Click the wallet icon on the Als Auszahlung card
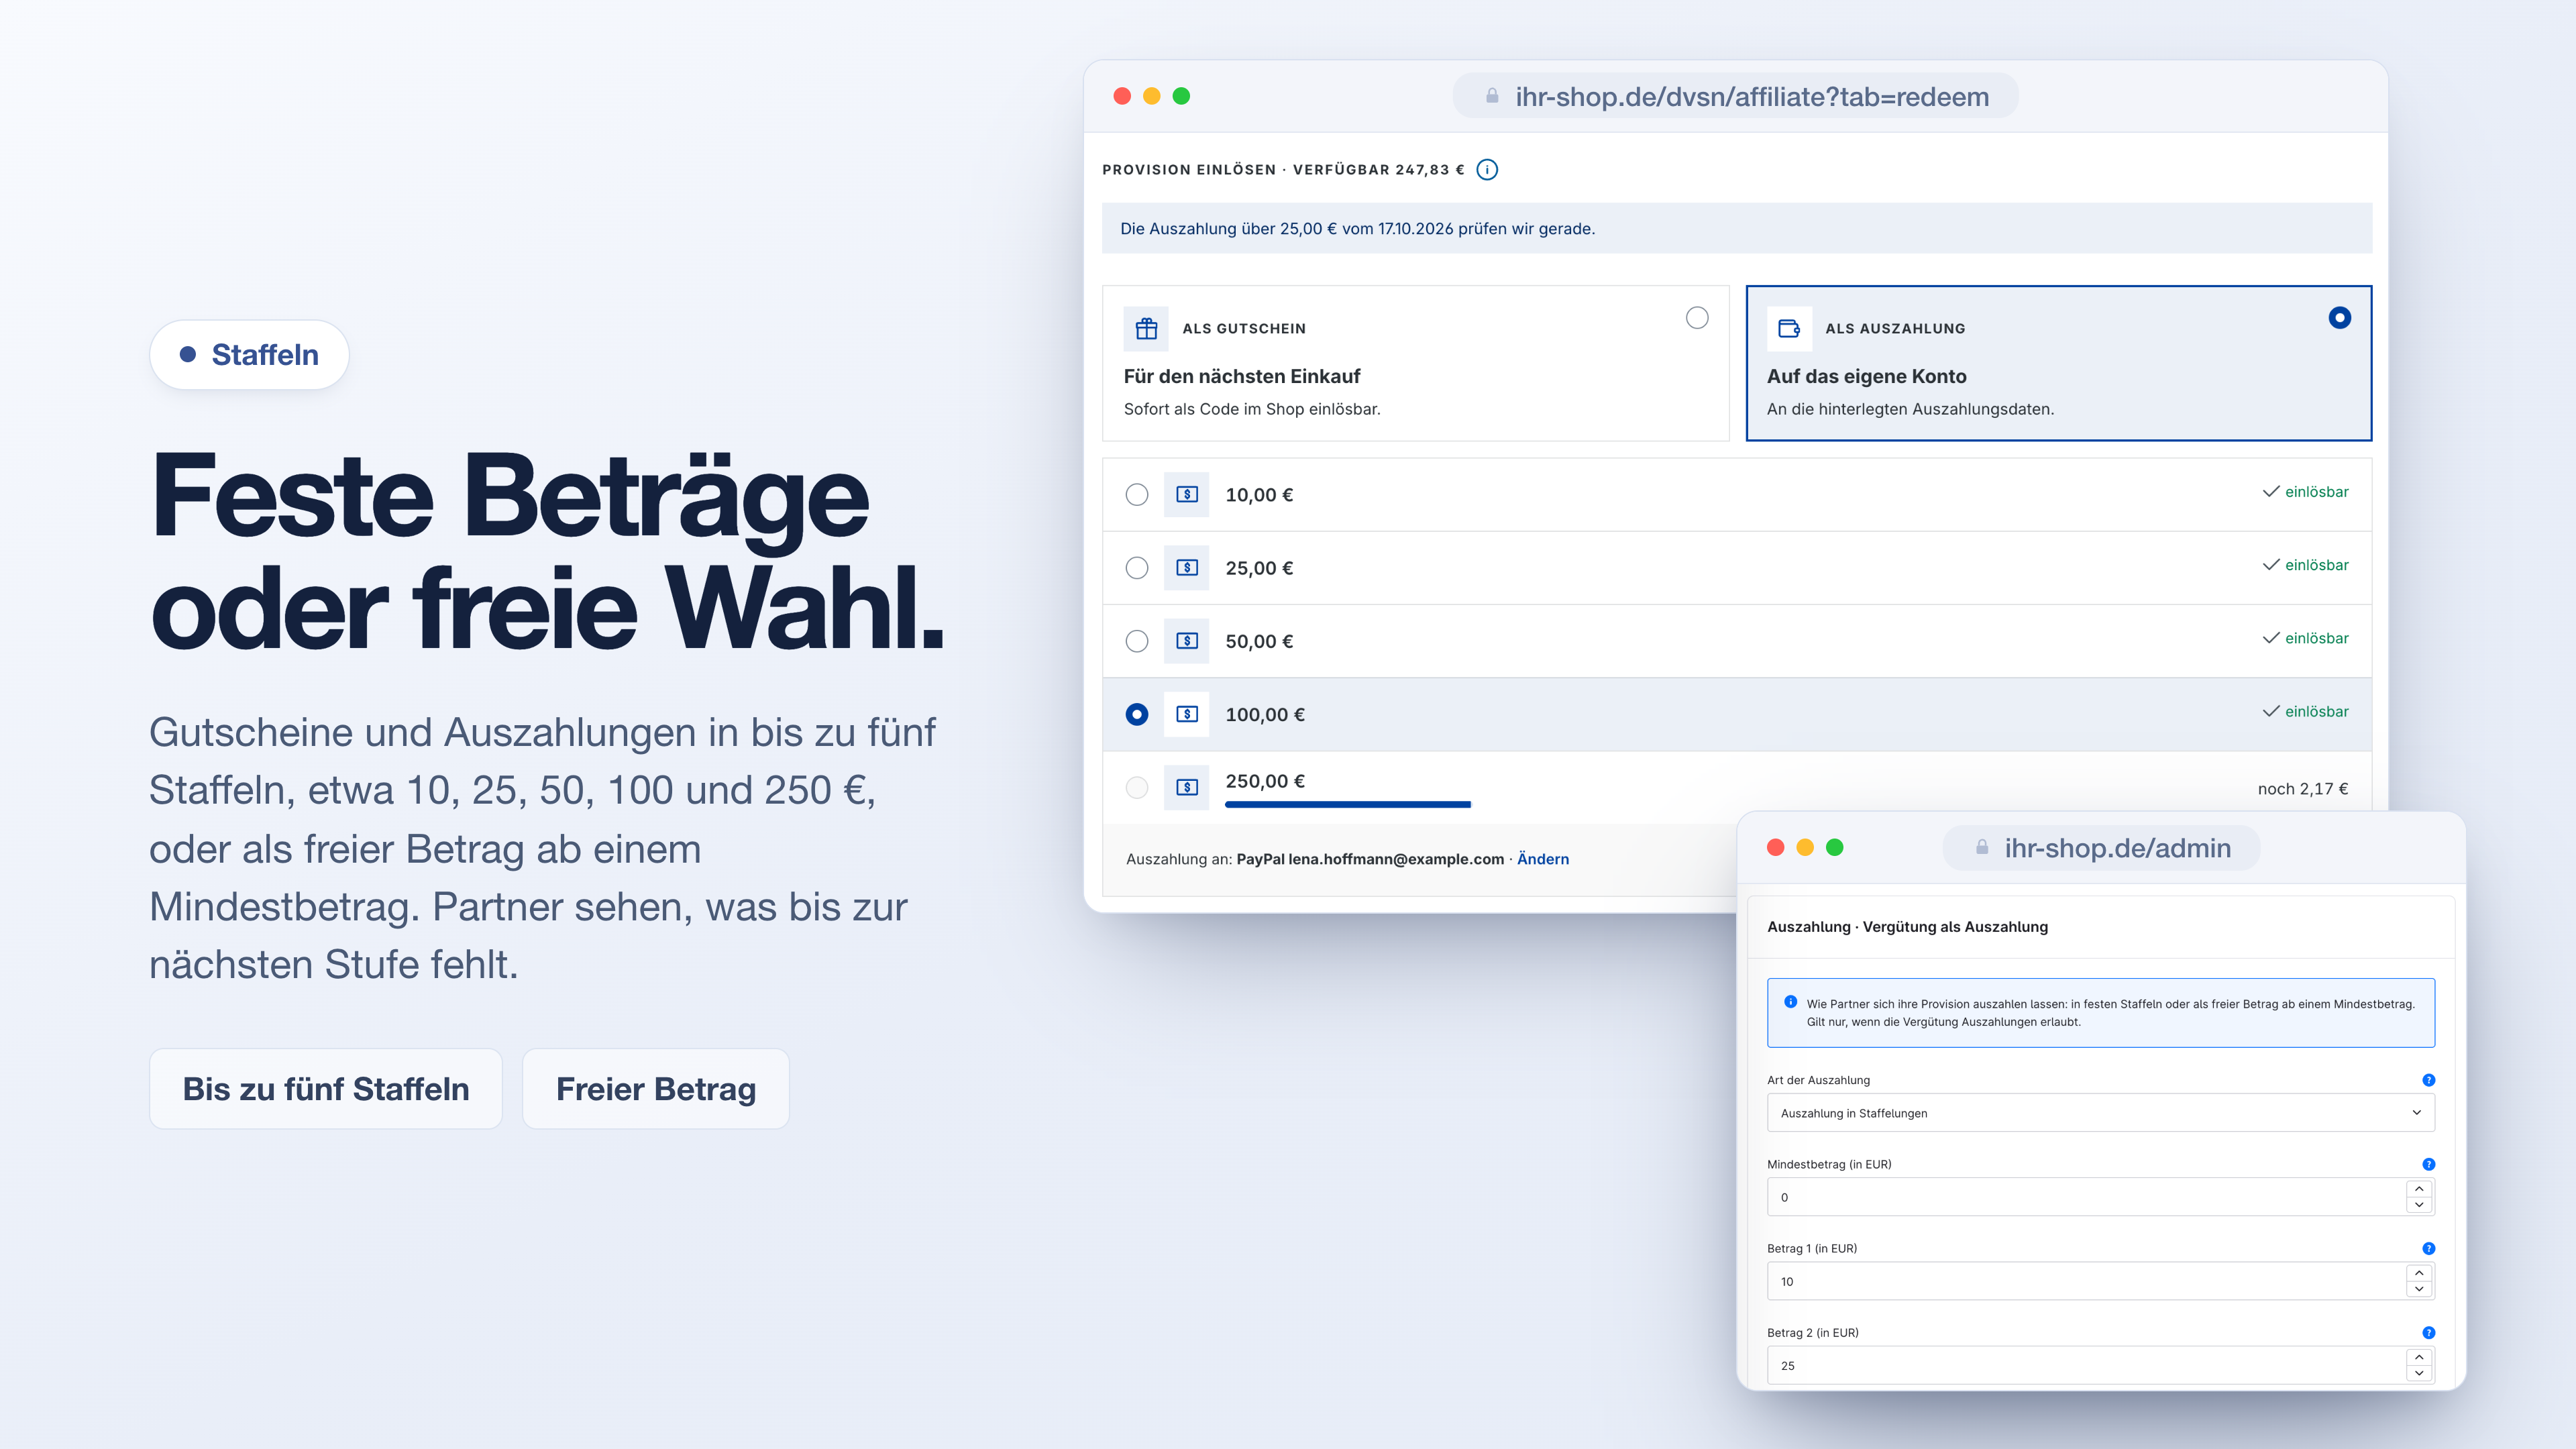Screen dimensions: 2576x1449 (1789, 329)
